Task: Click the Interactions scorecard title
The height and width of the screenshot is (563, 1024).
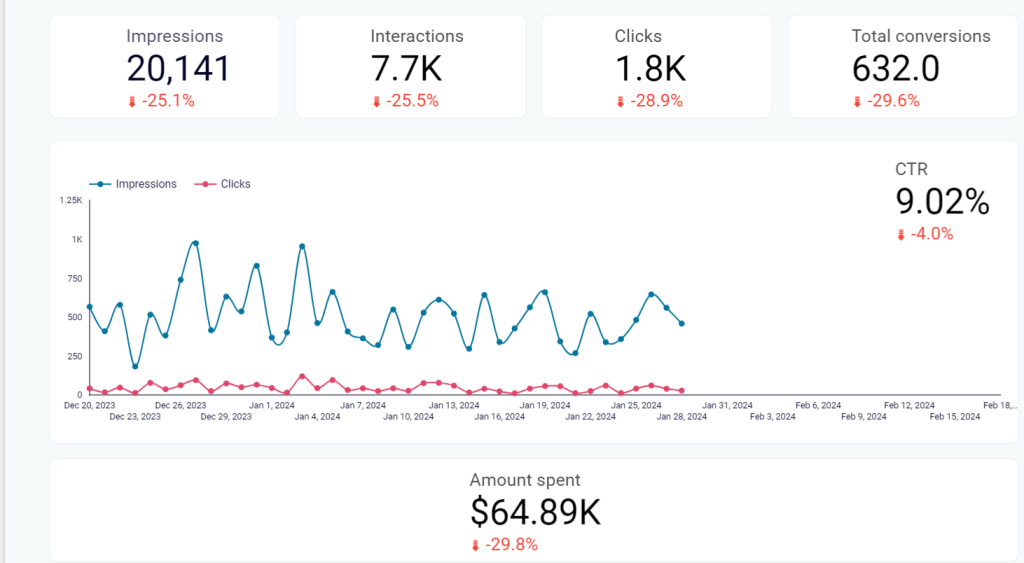Action: (x=417, y=36)
